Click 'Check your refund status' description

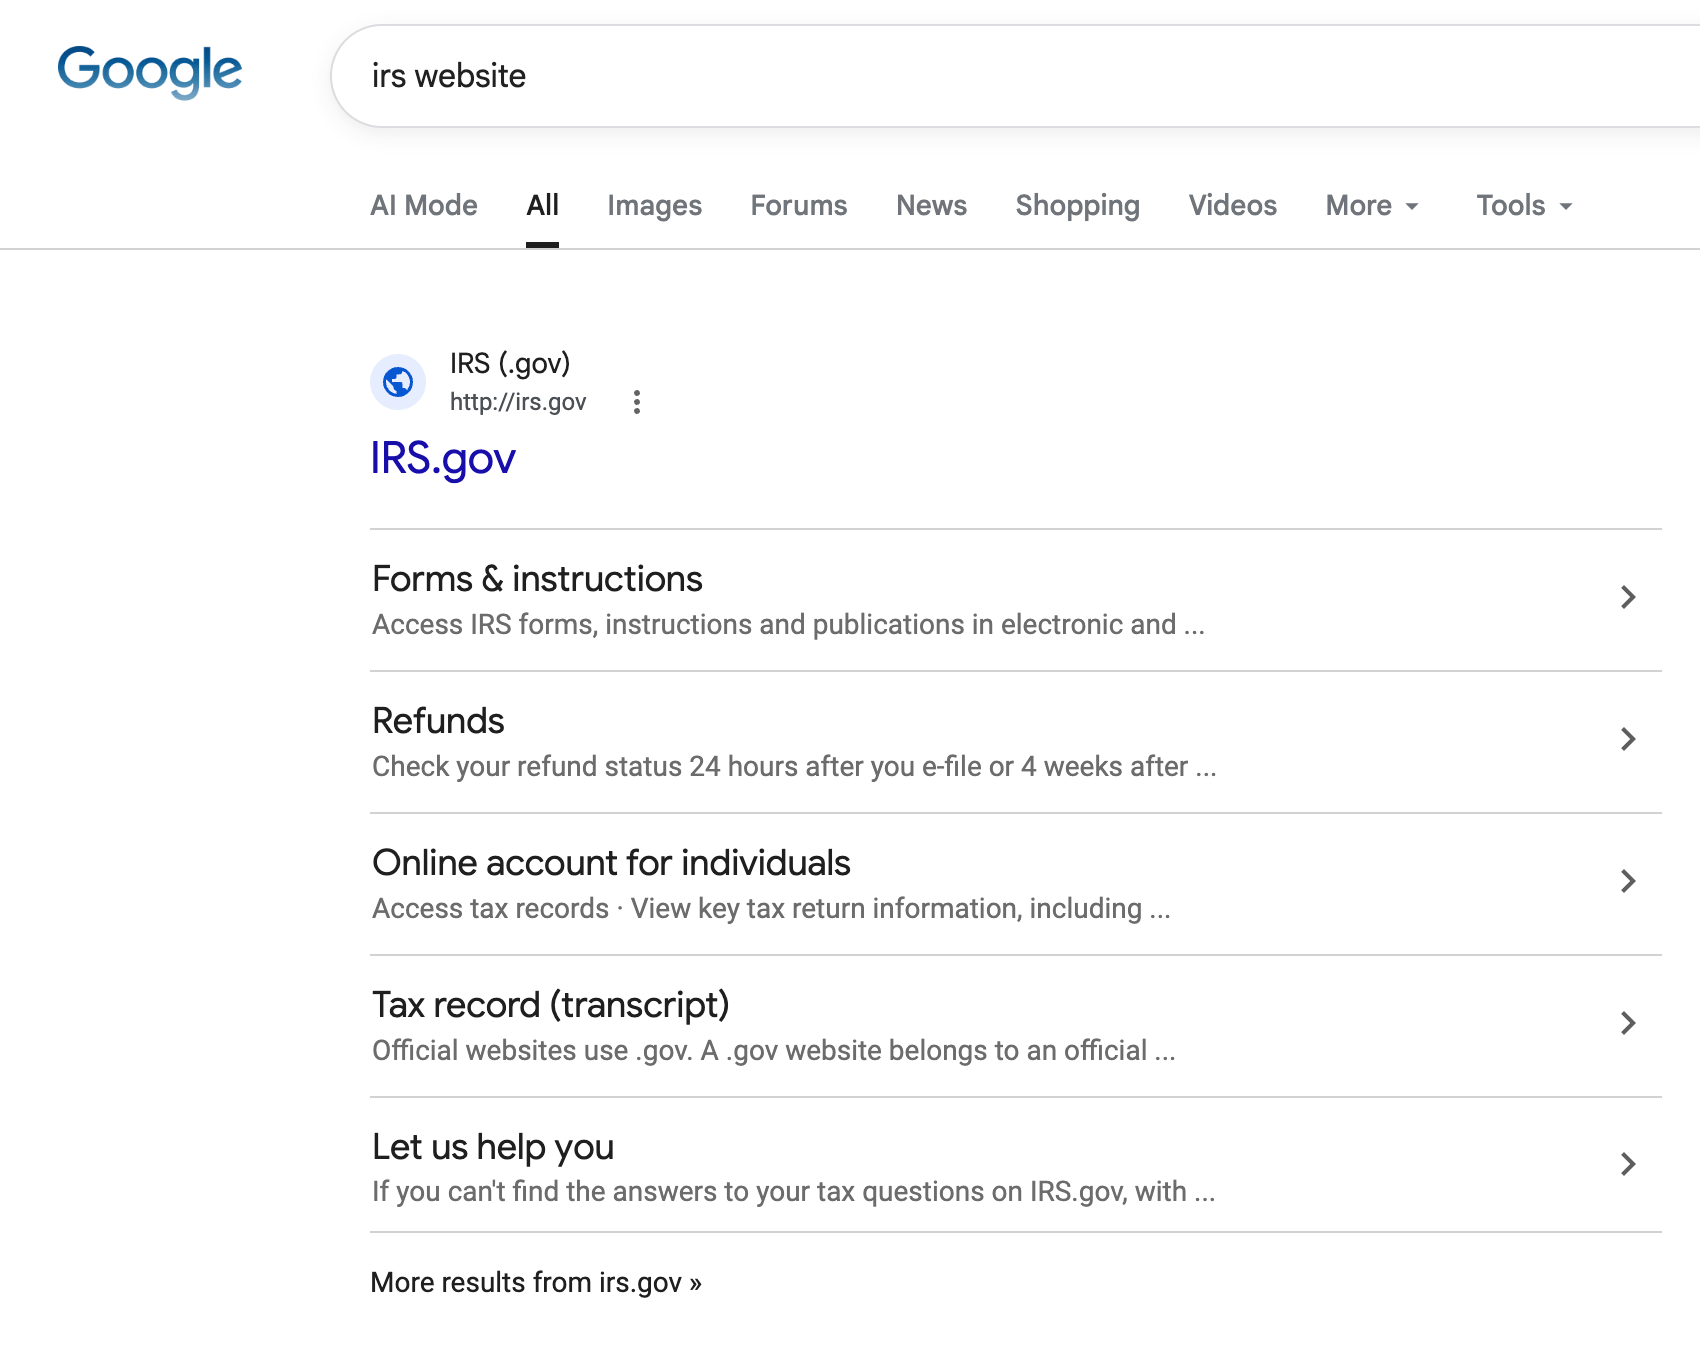(x=794, y=766)
